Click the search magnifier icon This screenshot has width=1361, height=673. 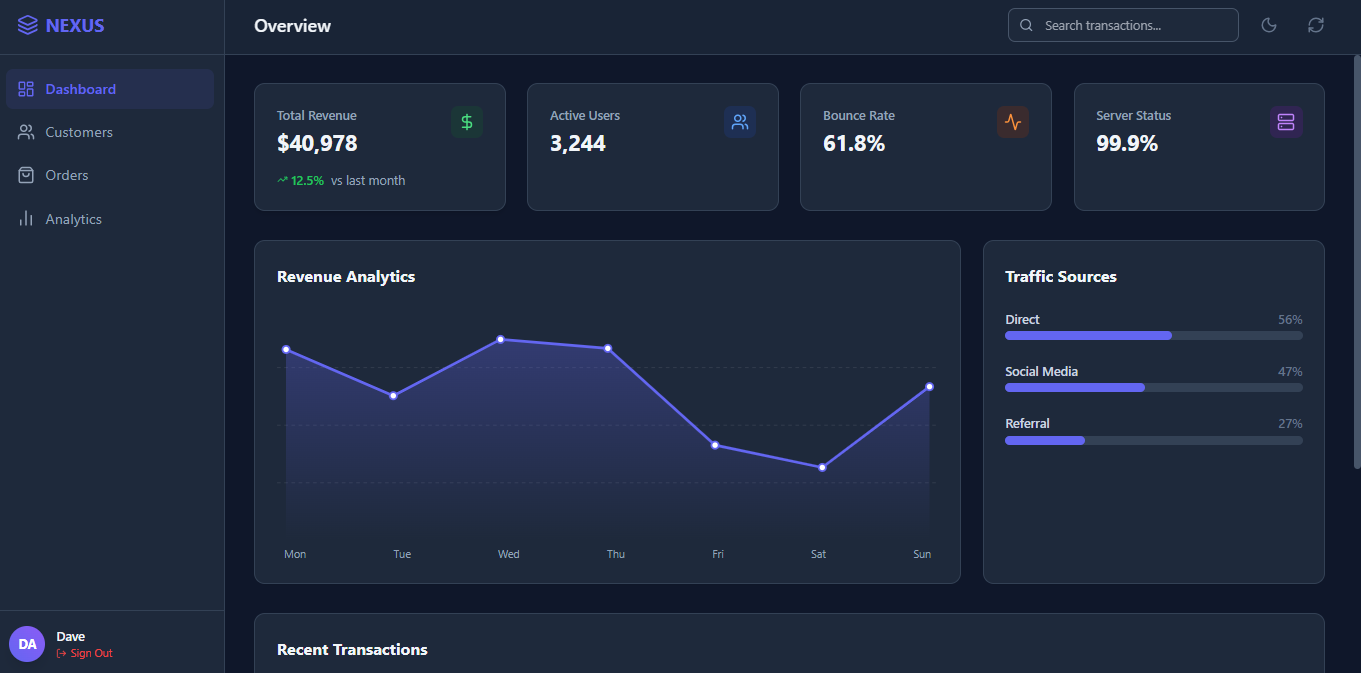click(1026, 25)
